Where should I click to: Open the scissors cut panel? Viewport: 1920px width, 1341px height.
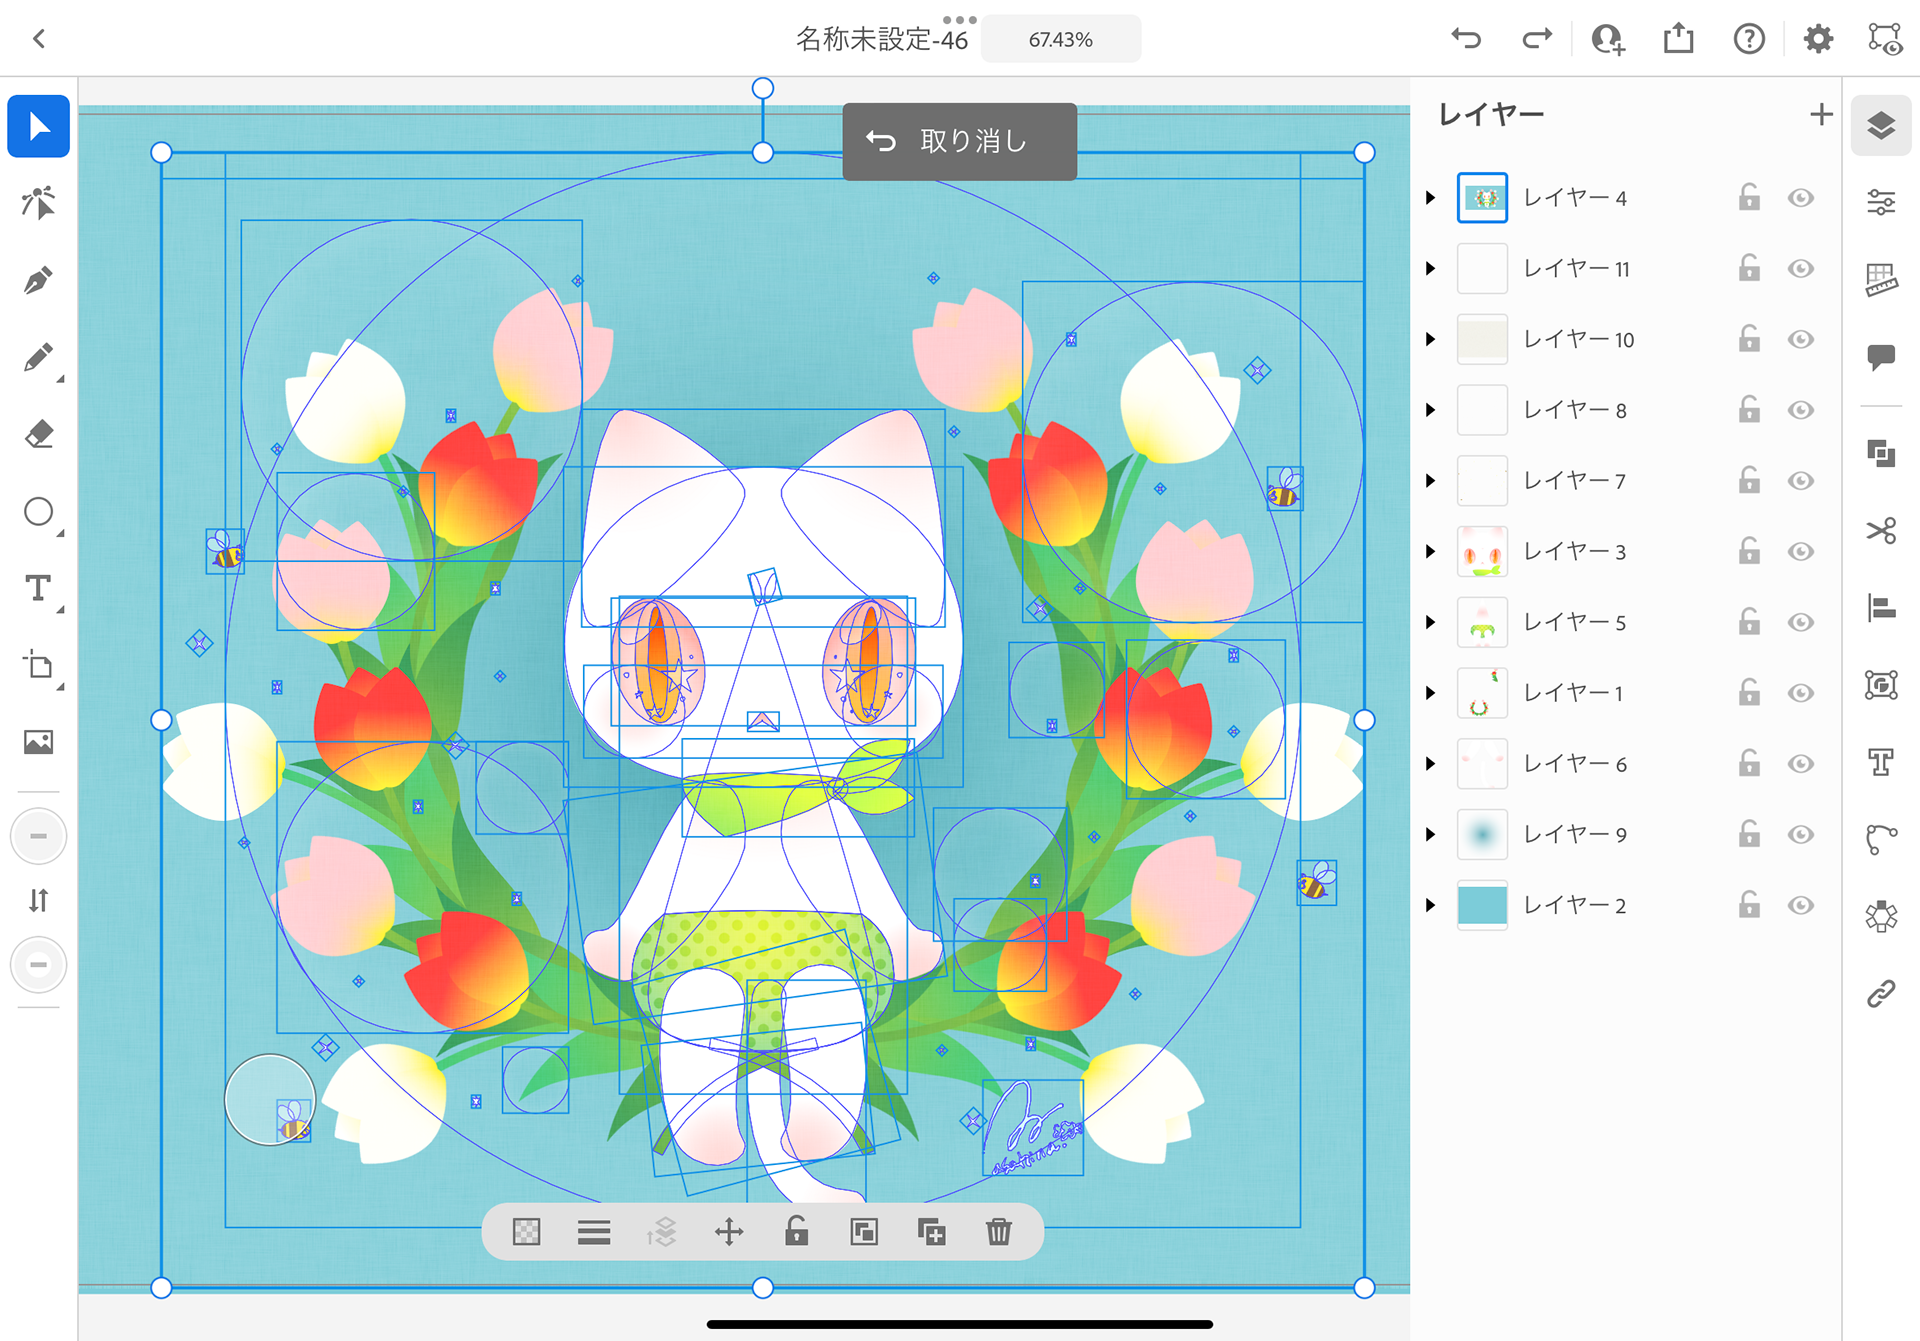[x=1881, y=530]
